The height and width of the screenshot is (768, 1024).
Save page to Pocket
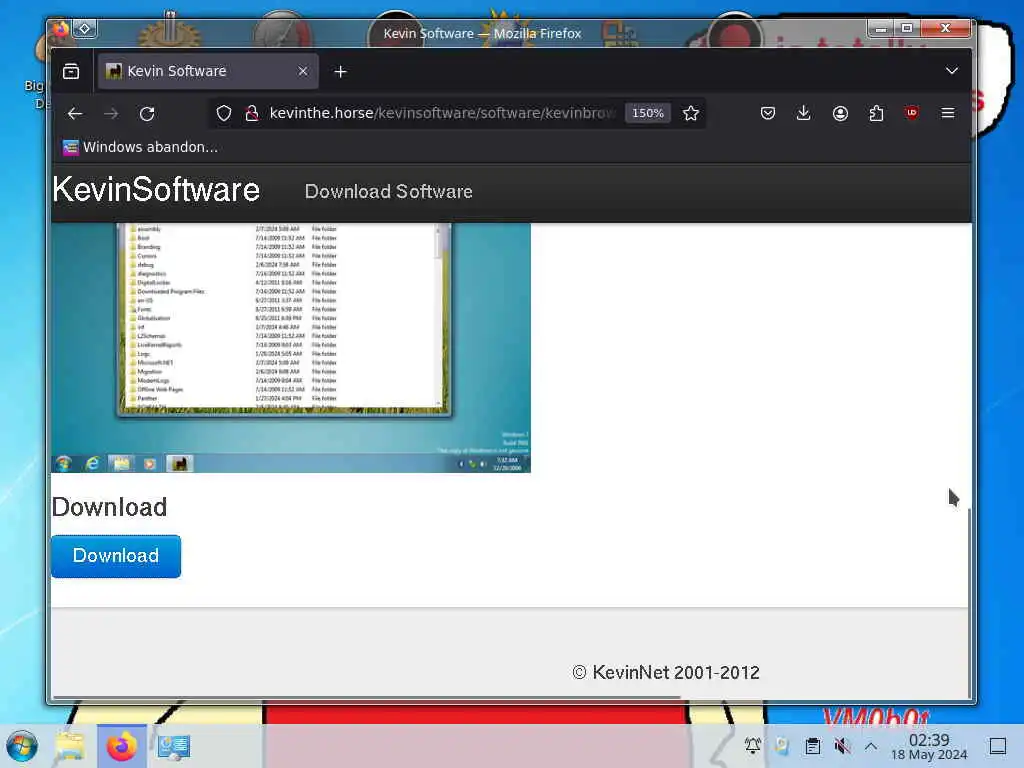point(768,114)
